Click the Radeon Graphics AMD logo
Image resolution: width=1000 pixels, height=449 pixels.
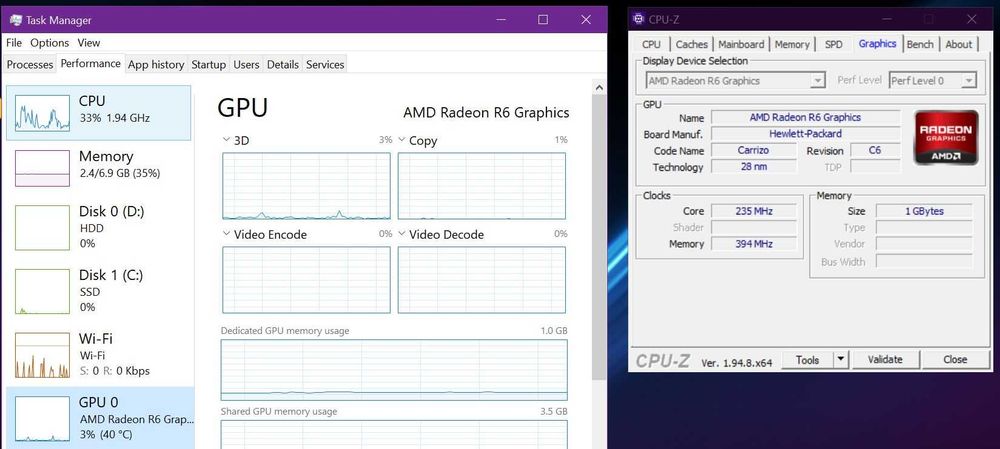946,138
